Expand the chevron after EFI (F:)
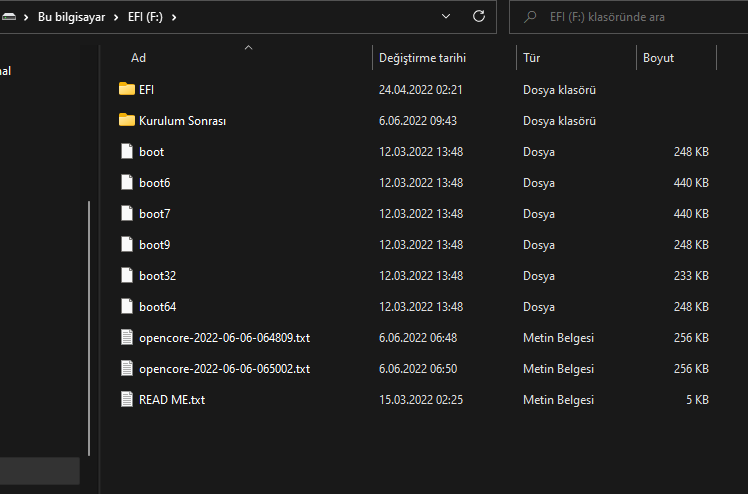This screenshot has width=748, height=494. [174, 17]
